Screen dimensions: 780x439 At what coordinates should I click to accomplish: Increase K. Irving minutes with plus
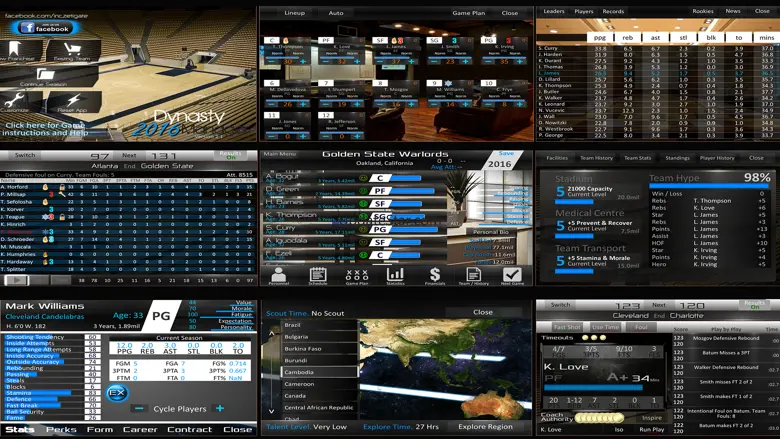519,62
